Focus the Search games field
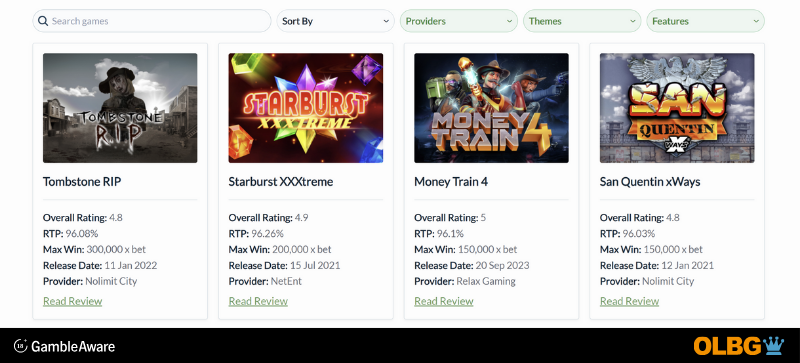The width and height of the screenshot is (800, 363). [152, 21]
